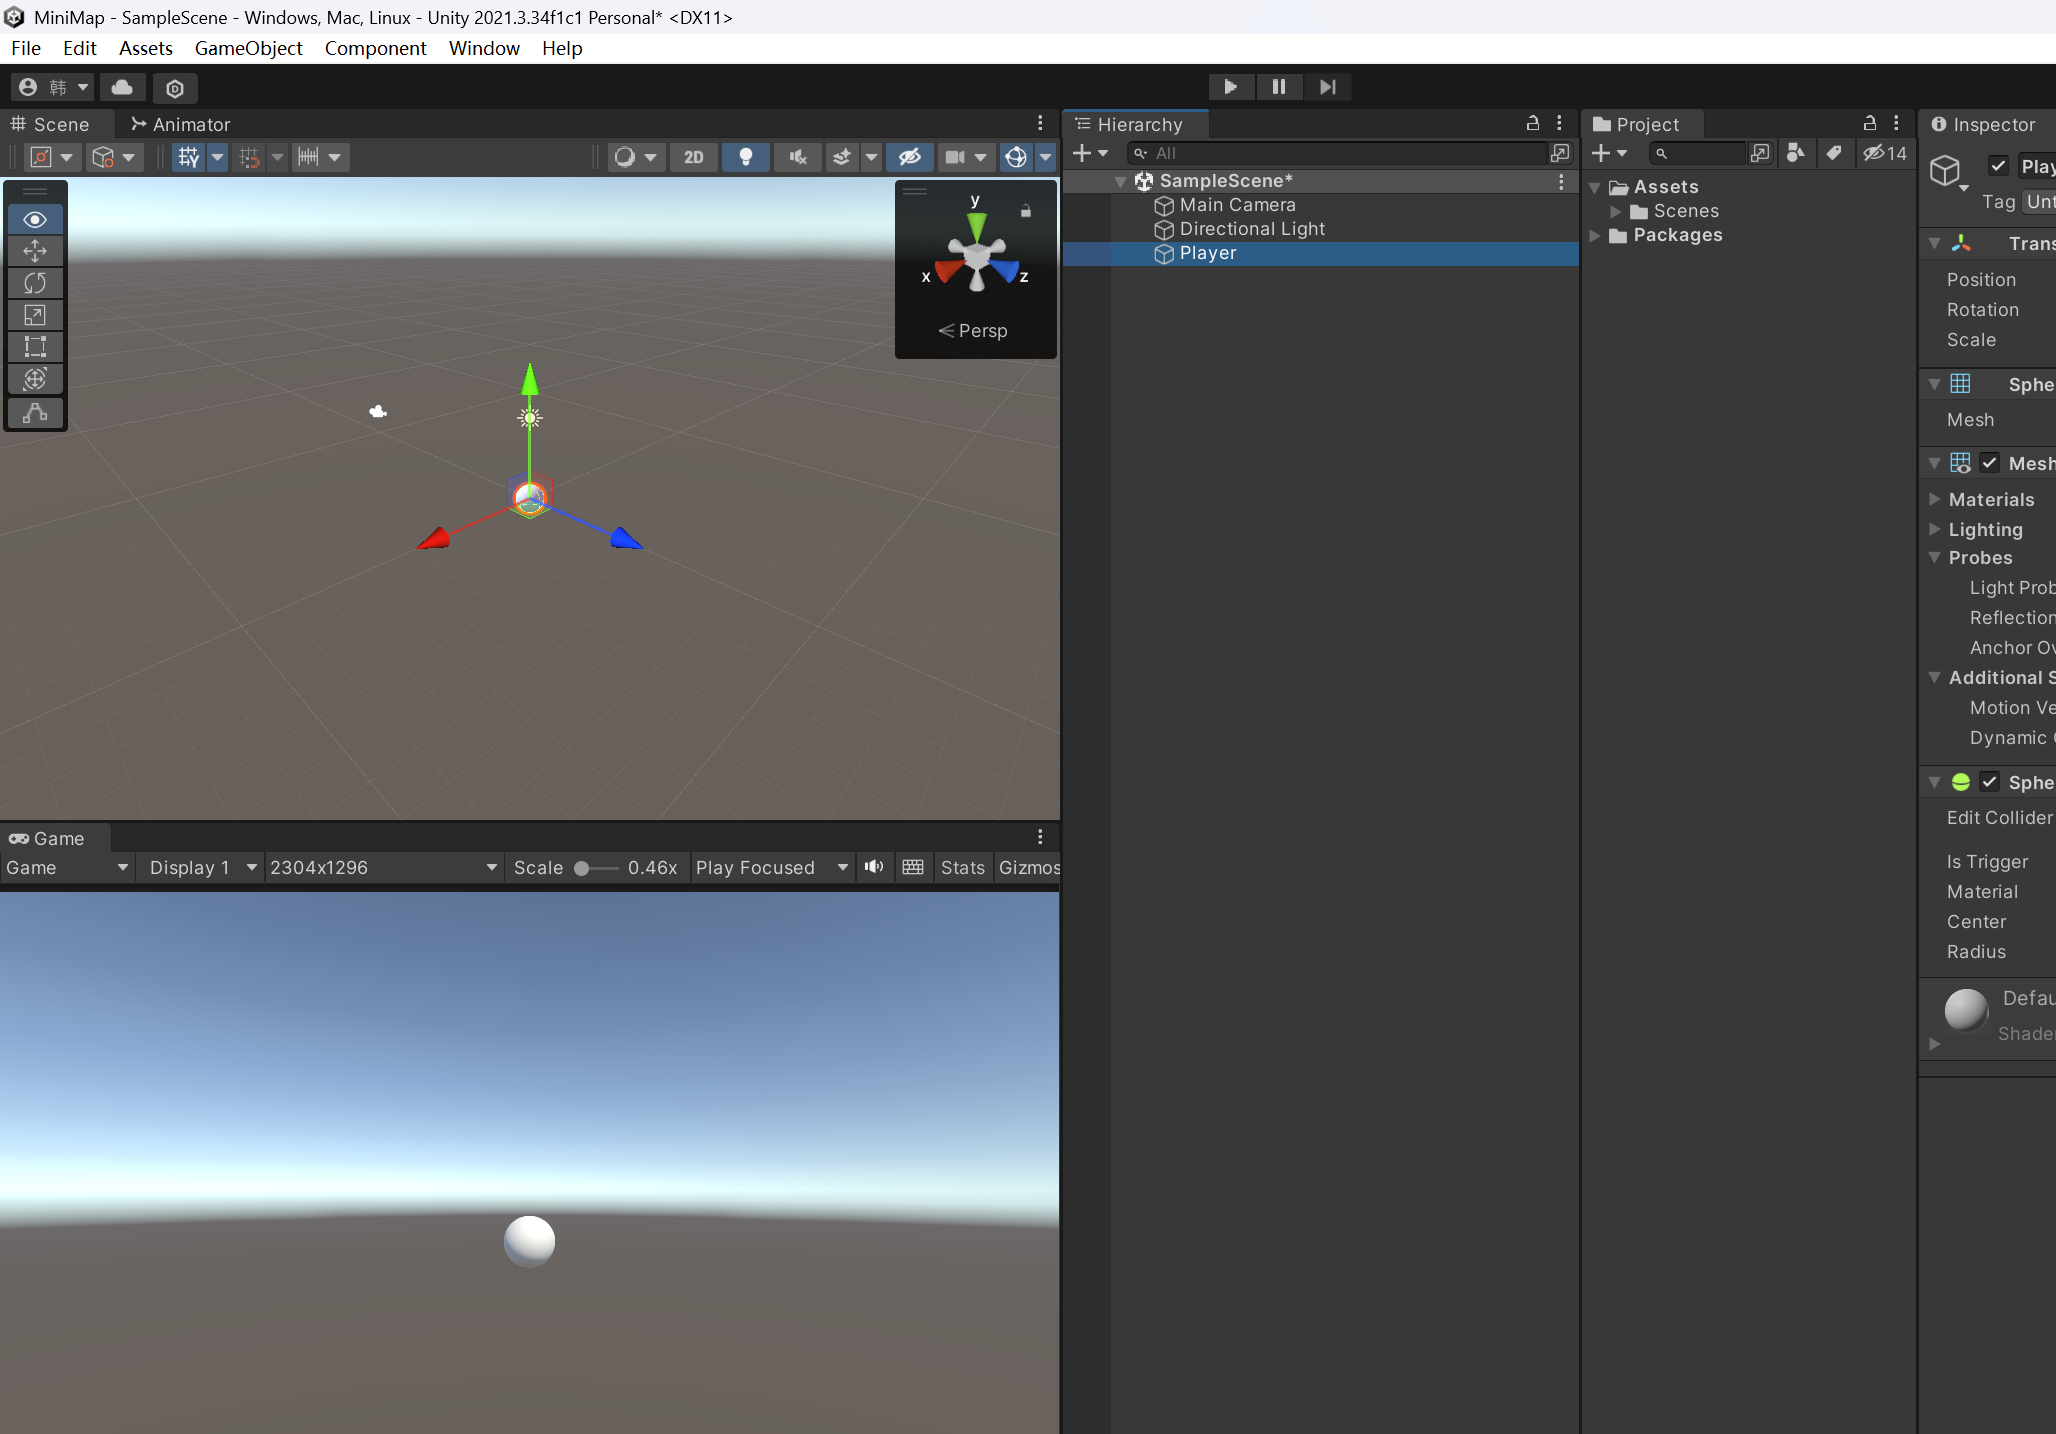Toggle scene lighting bulb icon
Screen dimensions: 2056x1434
click(x=745, y=157)
